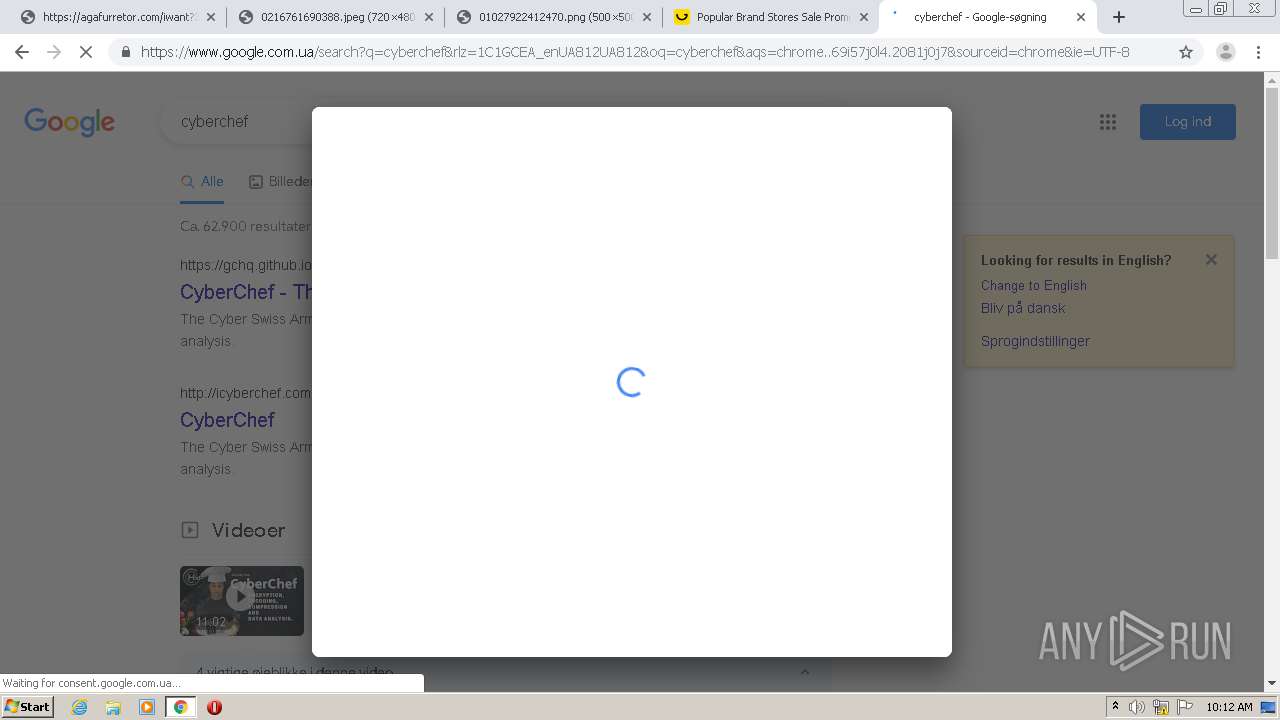Open CyberChef icyberchef.com result

coord(227,420)
